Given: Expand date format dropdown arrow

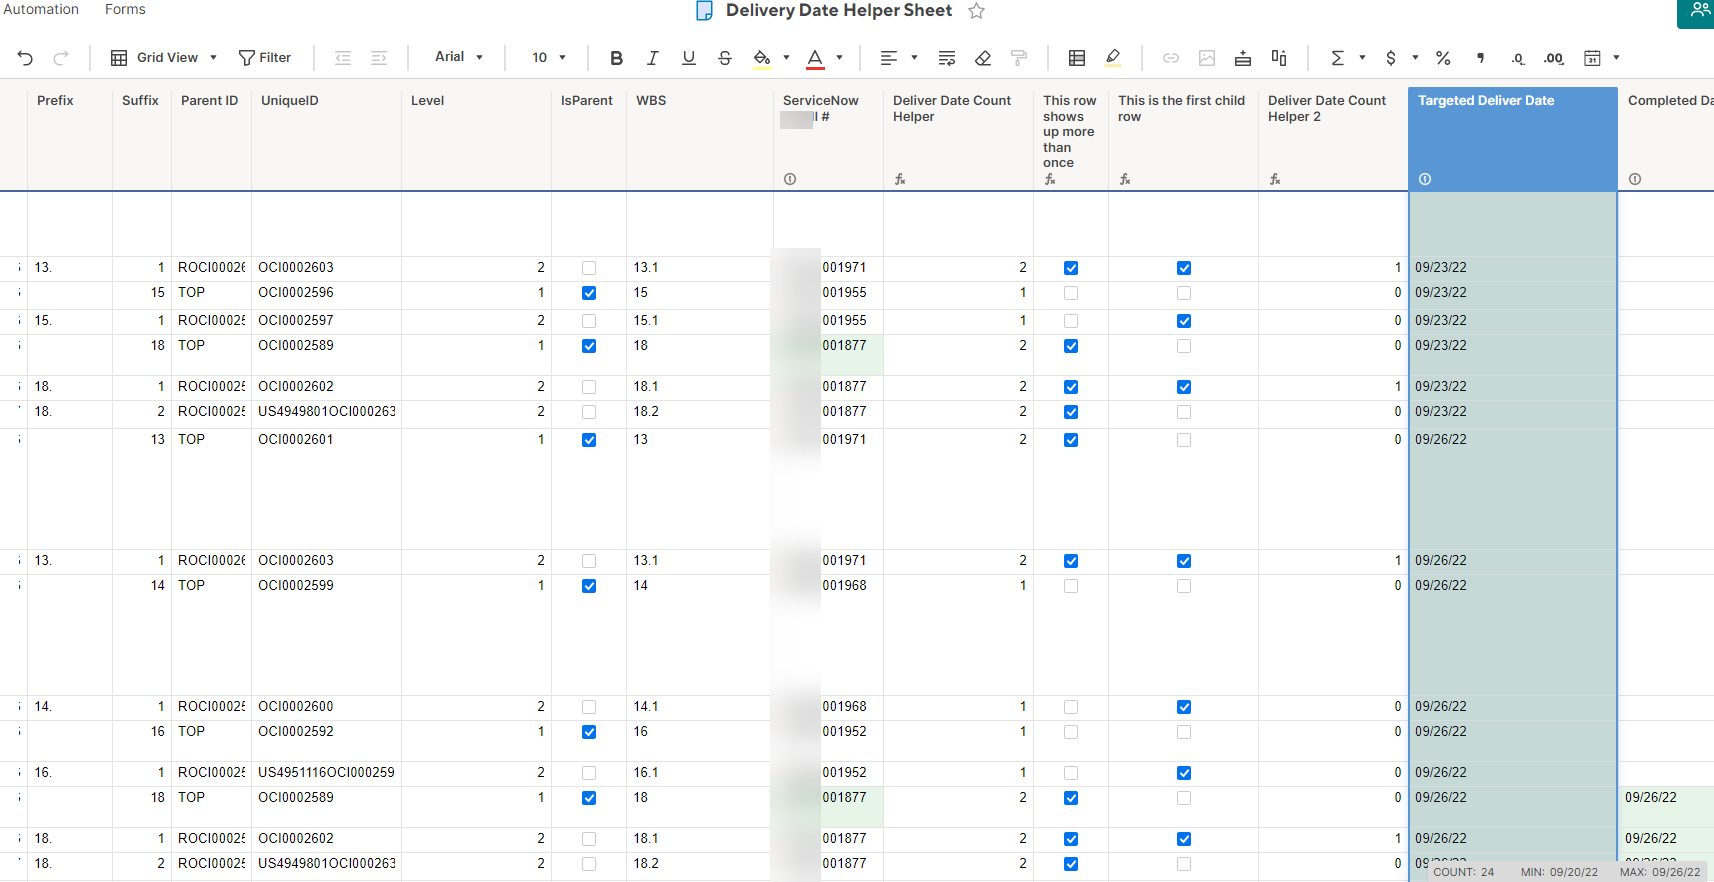Looking at the screenshot, I should (1617, 58).
